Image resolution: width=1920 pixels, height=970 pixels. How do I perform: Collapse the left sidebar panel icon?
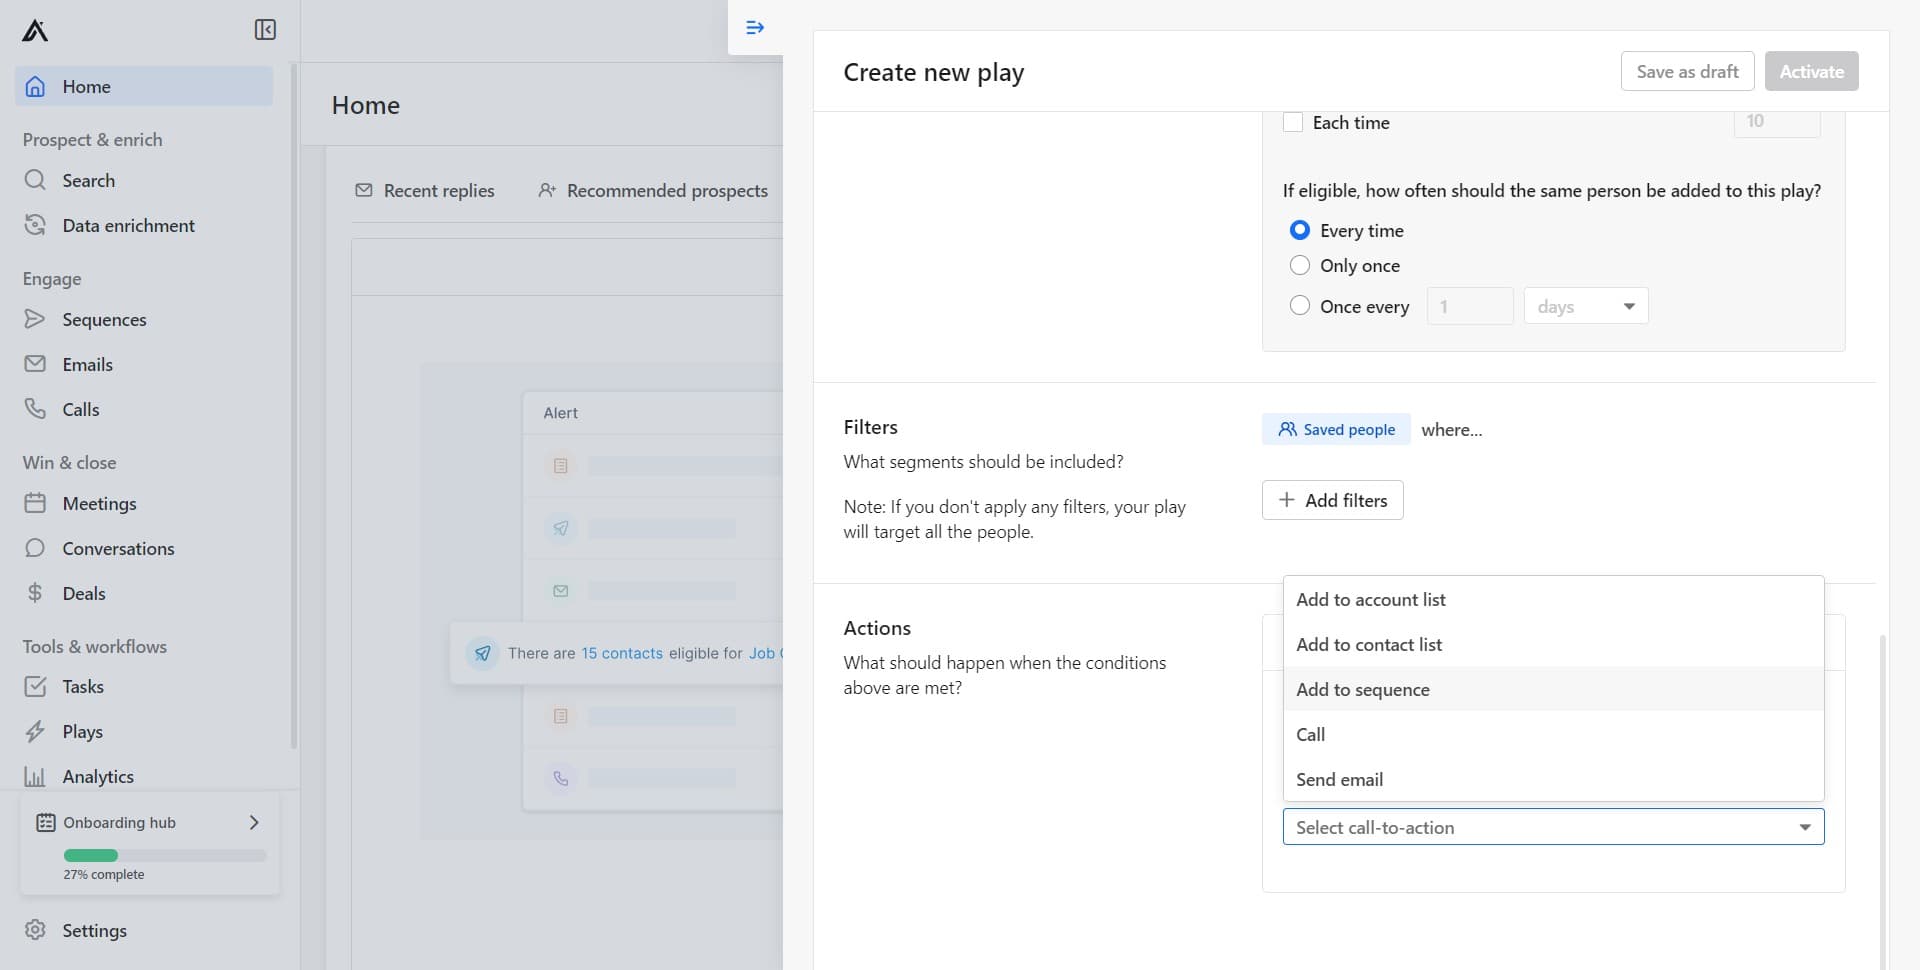265,30
